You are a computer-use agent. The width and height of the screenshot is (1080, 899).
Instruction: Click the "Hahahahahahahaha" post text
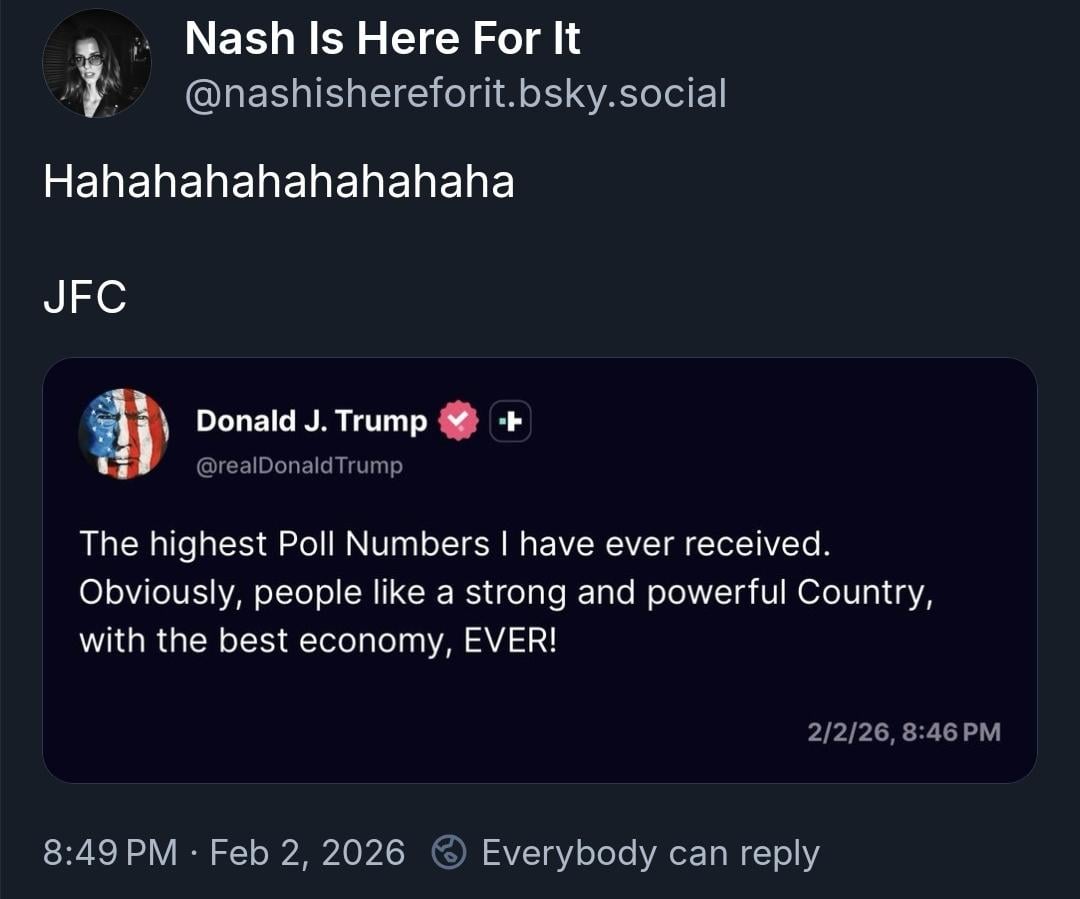point(278,182)
